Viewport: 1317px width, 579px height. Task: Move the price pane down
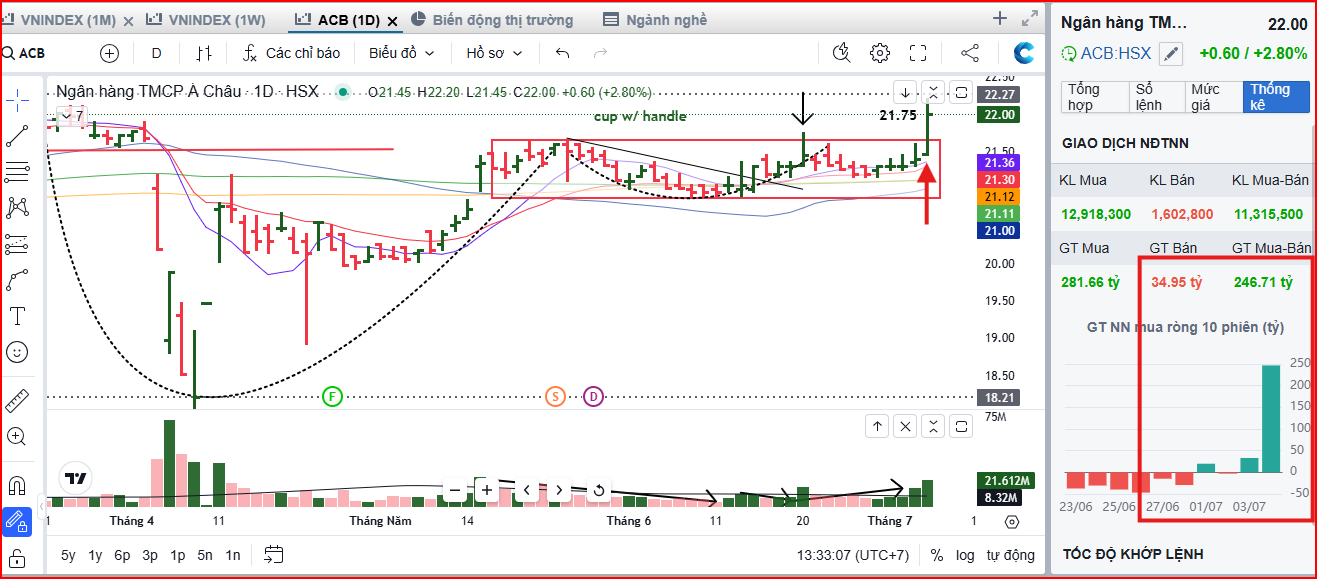(904, 92)
